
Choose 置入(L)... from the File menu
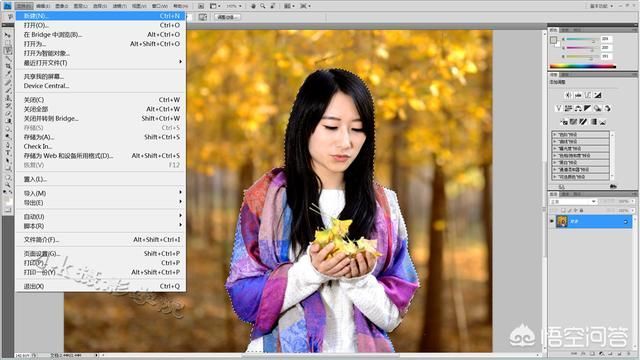[x=101, y=179]
